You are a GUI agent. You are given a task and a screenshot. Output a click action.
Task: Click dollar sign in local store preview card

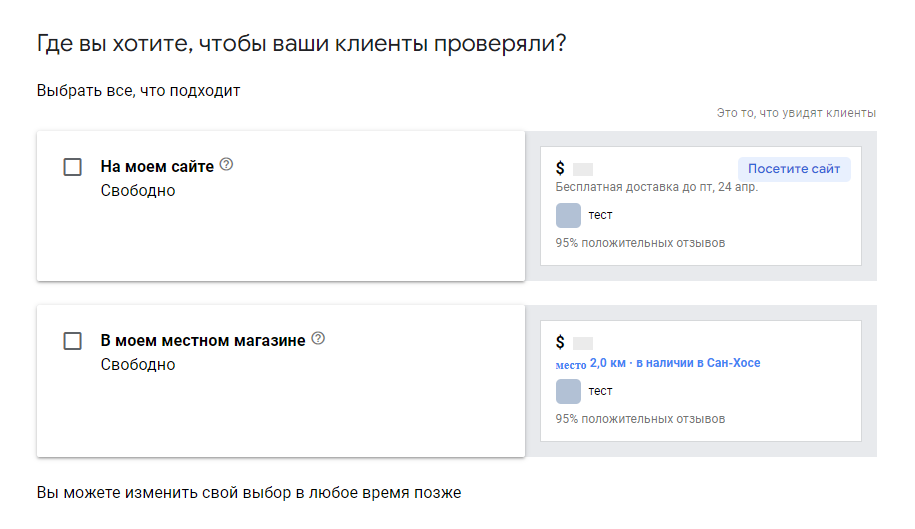pyautogui.click(x=560, y=343)
